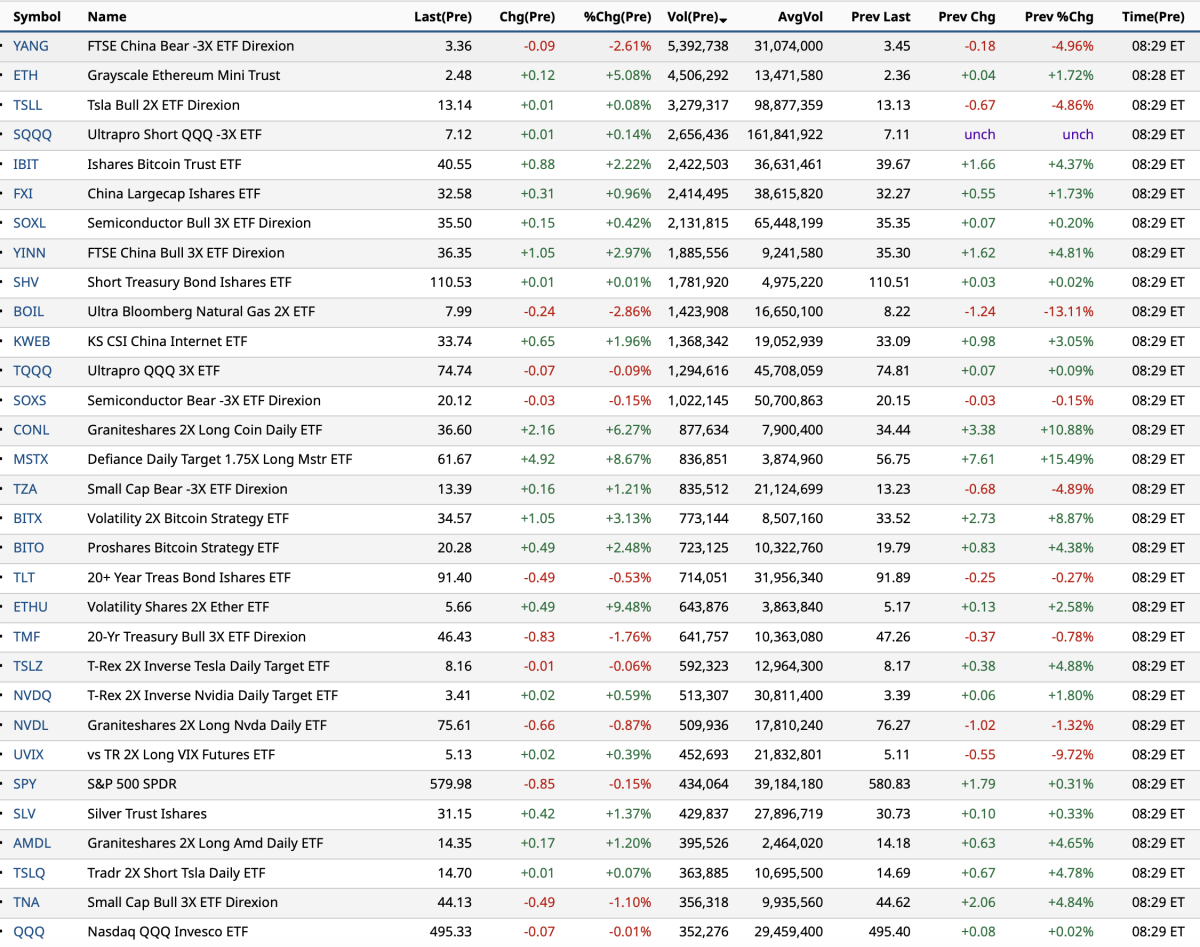Sort by the AvgVol column header
Screen dimensions: 1200x947
[800, 17]
